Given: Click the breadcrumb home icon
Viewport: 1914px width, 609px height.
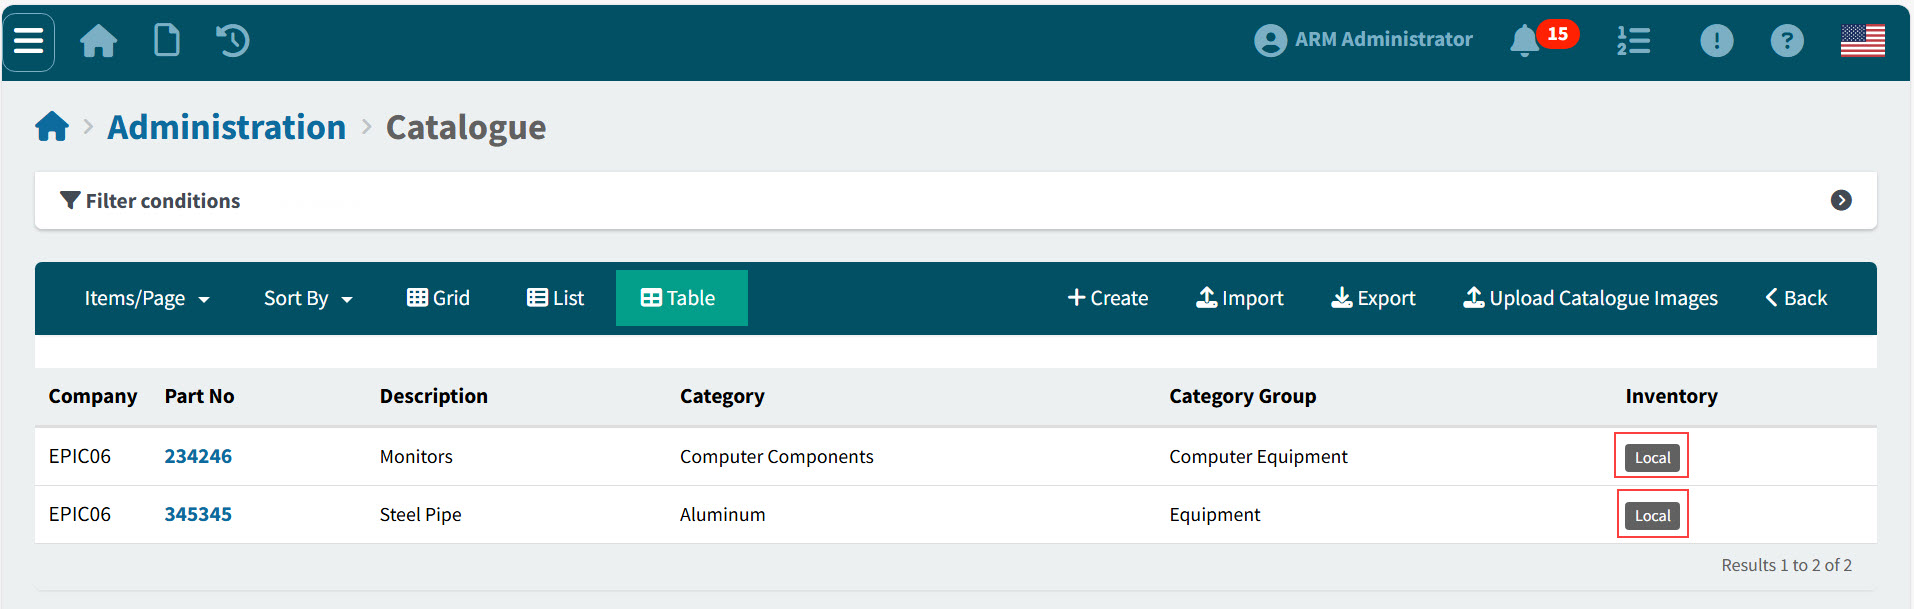Looking at the screenshot, I should 52,127.
